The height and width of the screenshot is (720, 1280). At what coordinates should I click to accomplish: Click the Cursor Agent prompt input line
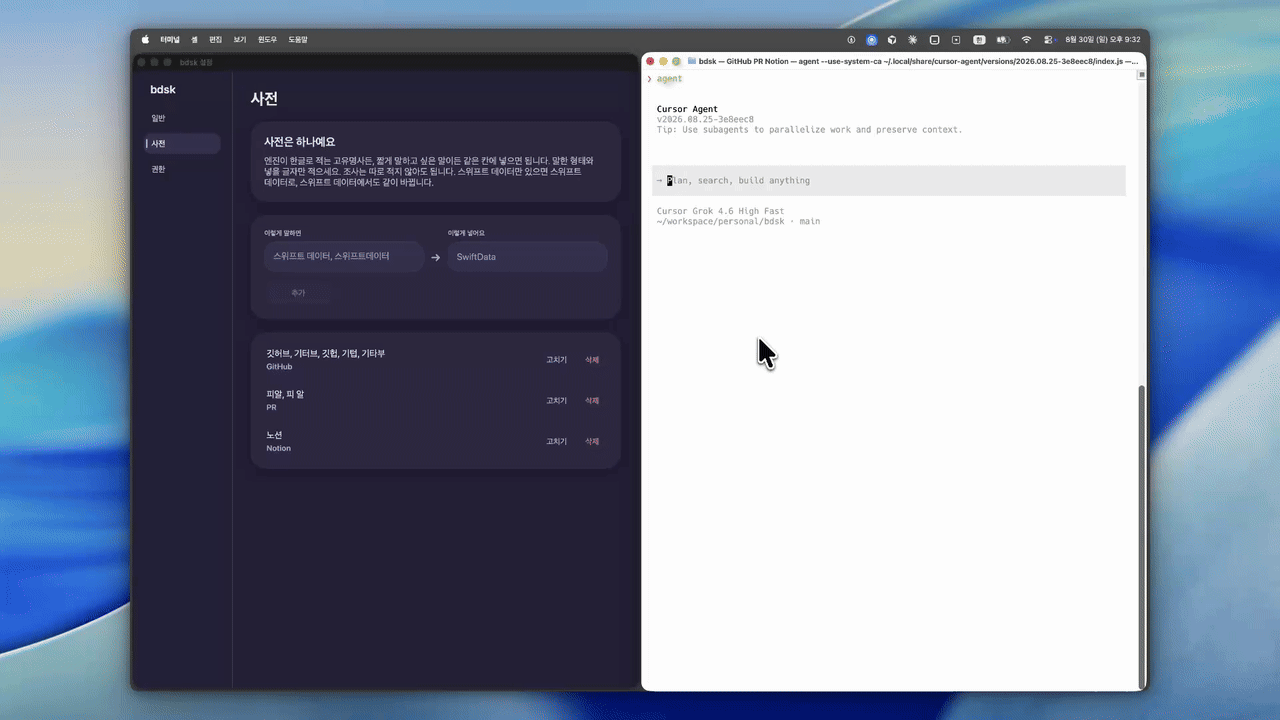[889, 181]
